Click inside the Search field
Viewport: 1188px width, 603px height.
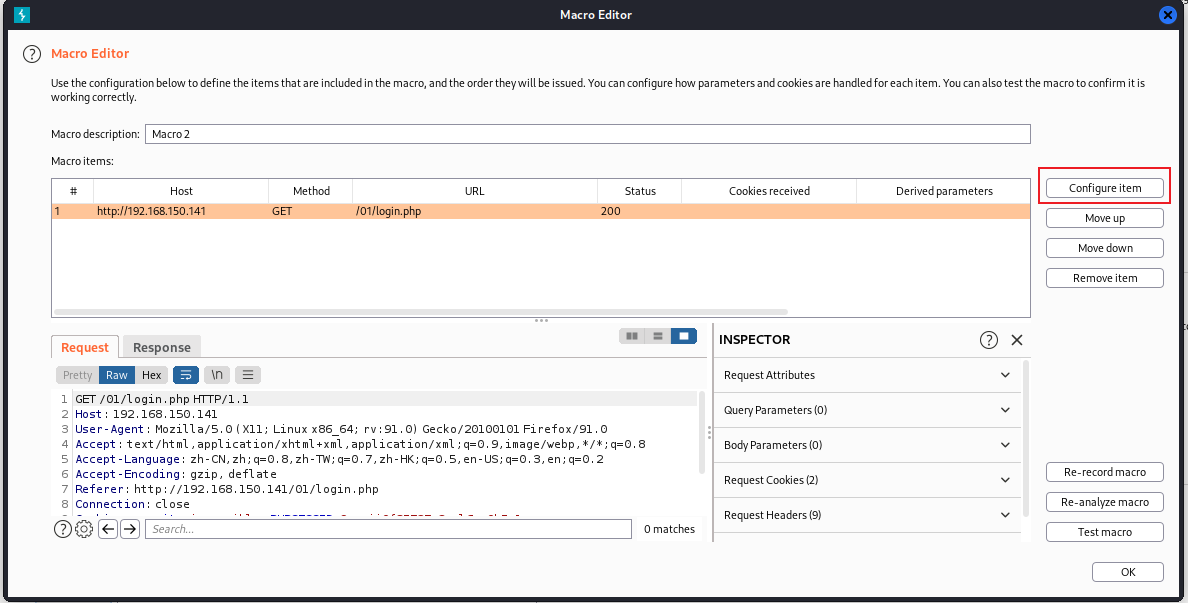pos(388,528)
